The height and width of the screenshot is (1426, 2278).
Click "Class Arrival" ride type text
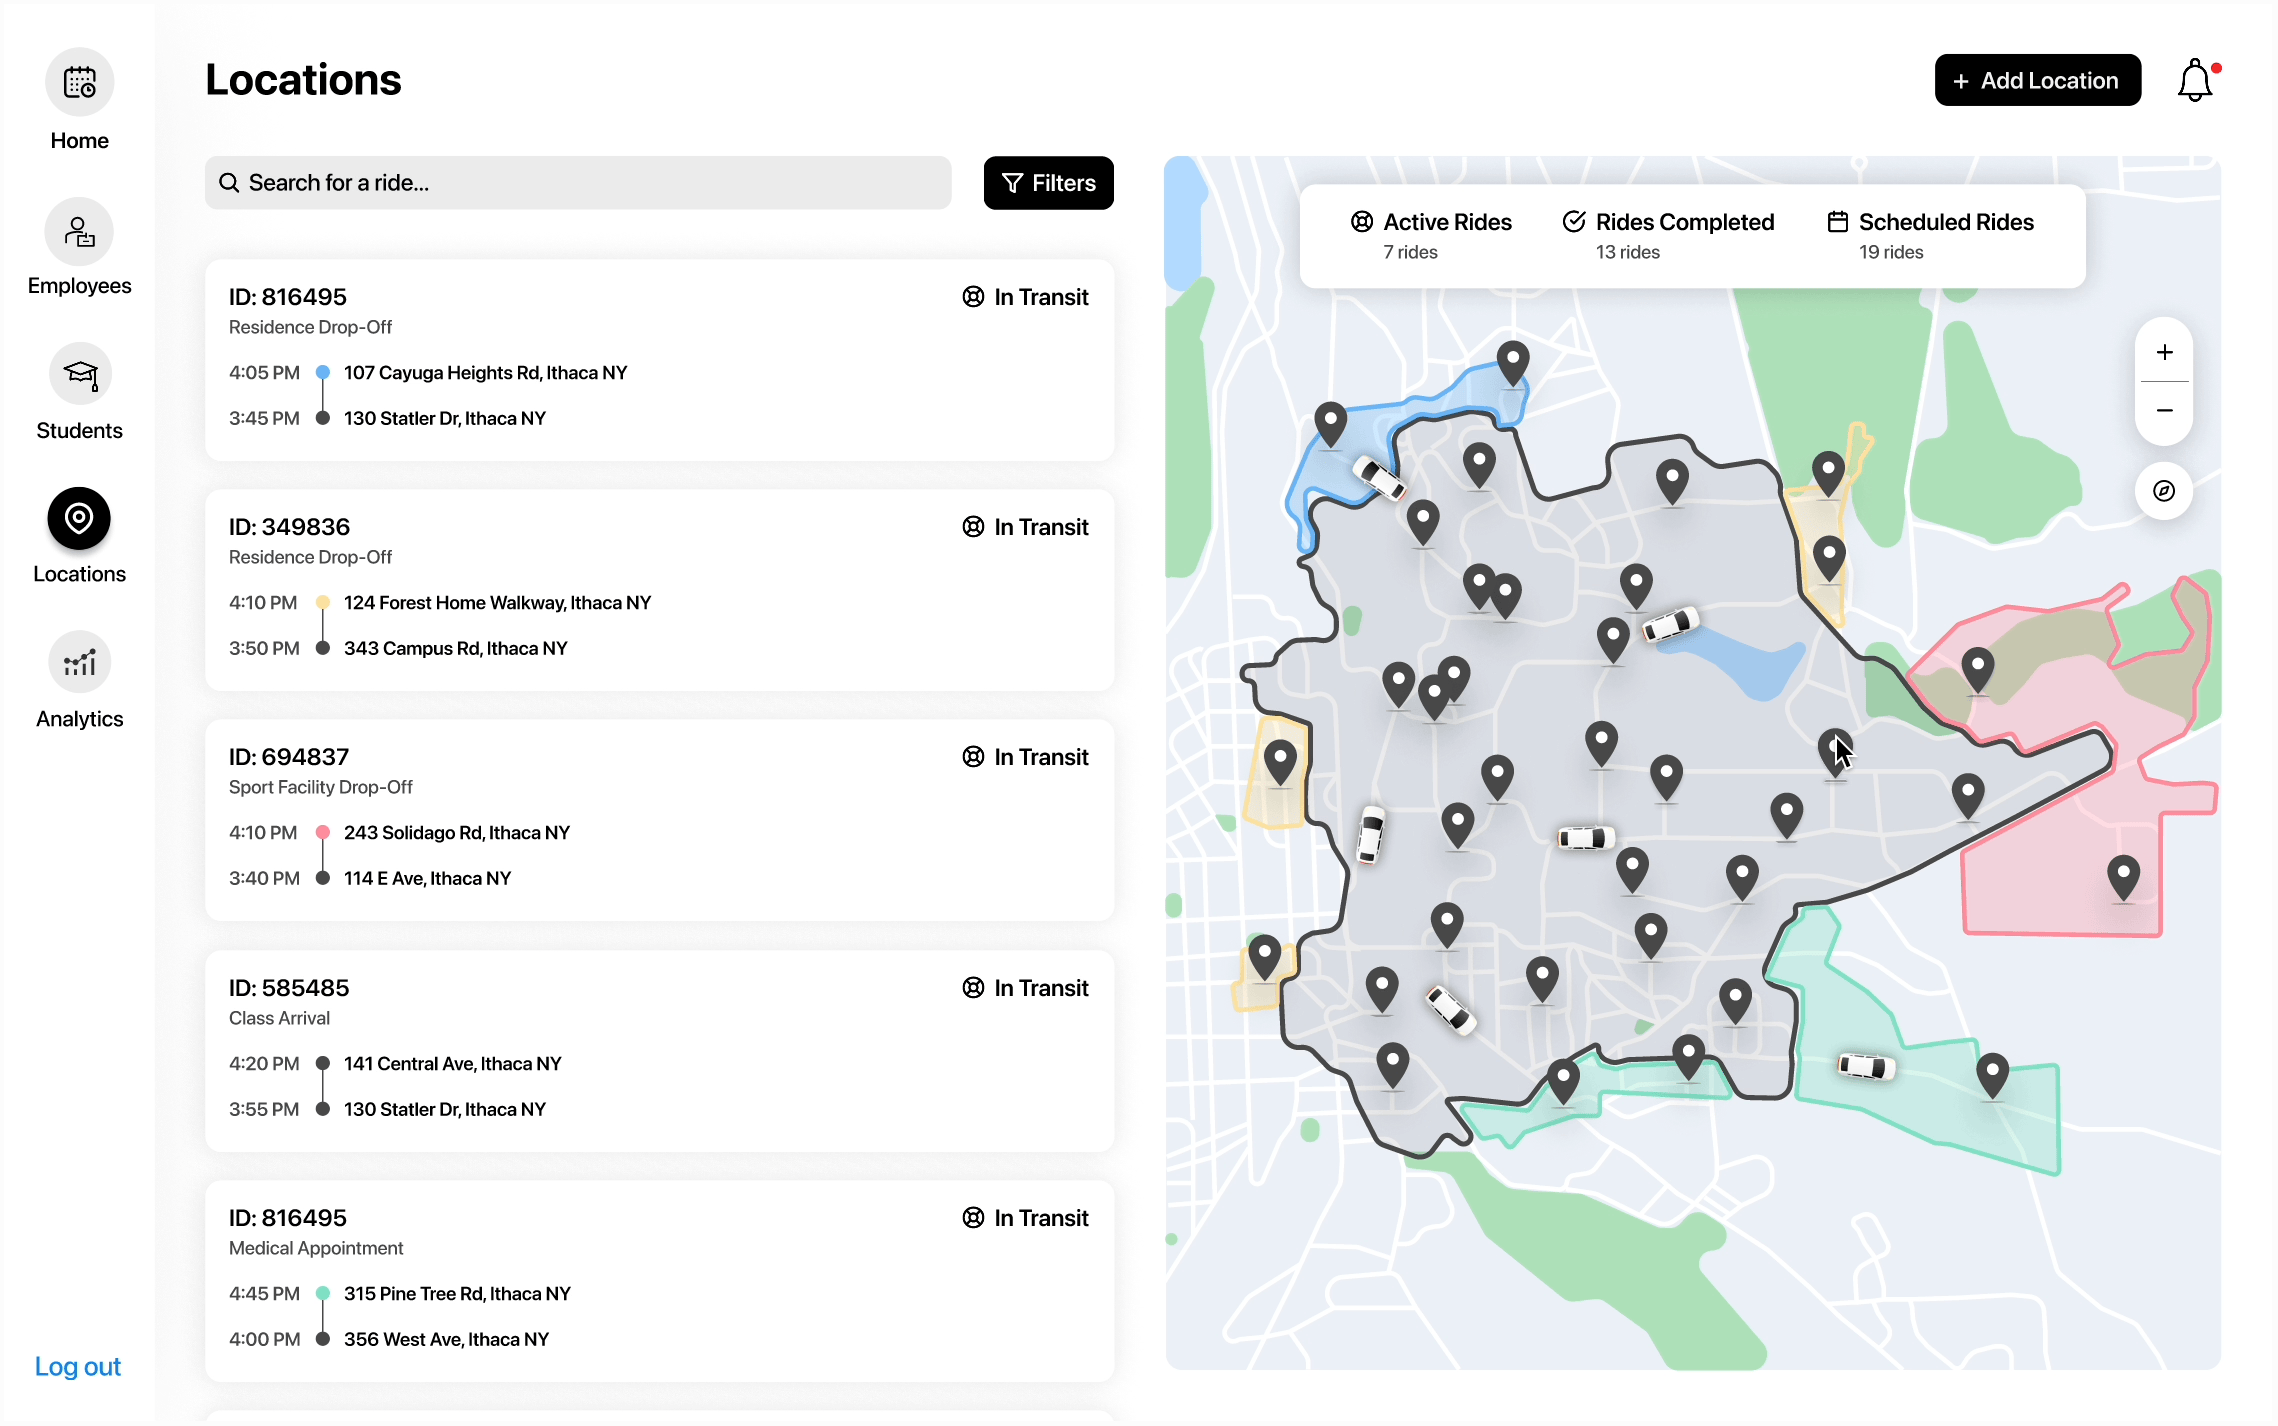279,1018
